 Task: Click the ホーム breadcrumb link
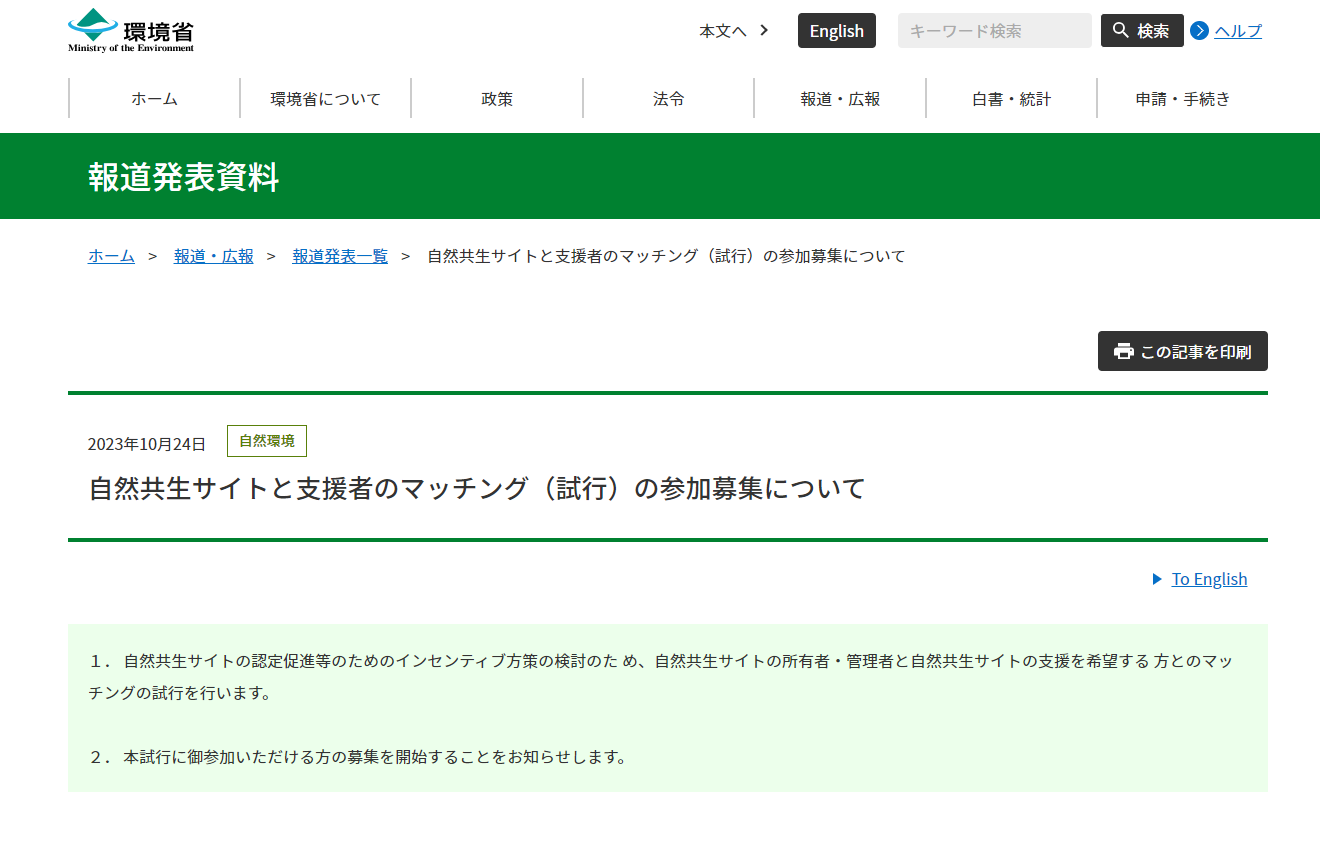pyautogui.click(x=111, y=256)
